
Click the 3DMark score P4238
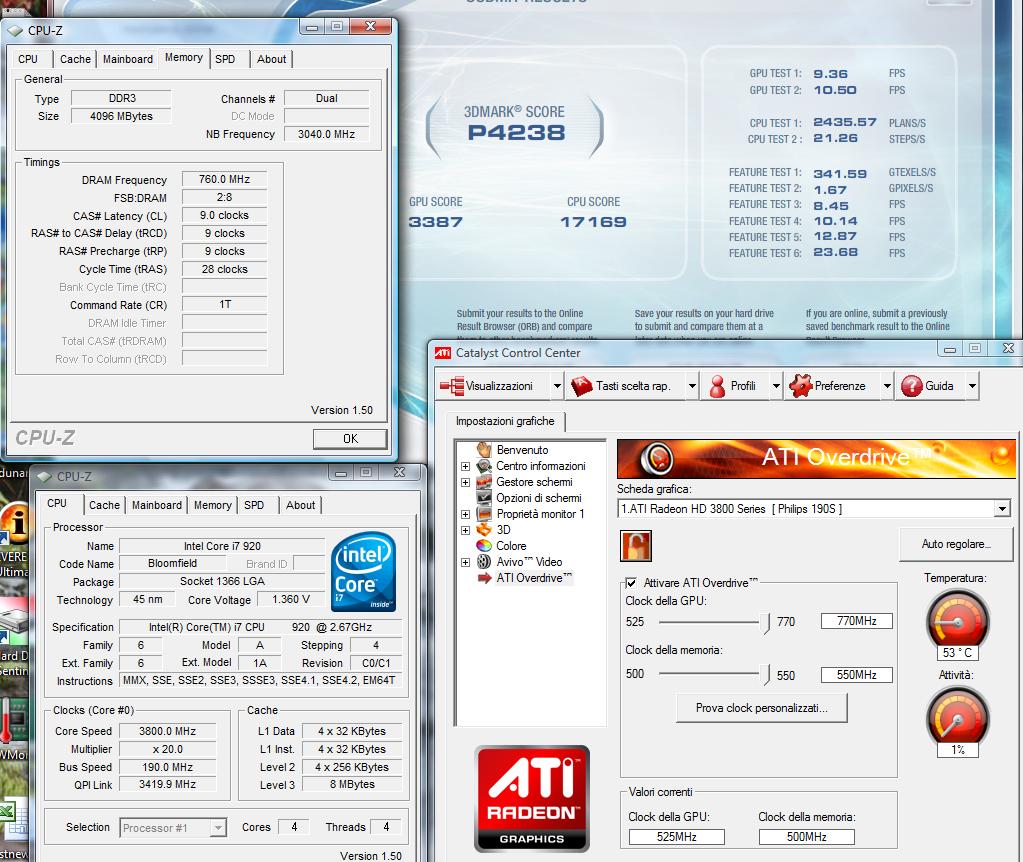click(516, 132)
